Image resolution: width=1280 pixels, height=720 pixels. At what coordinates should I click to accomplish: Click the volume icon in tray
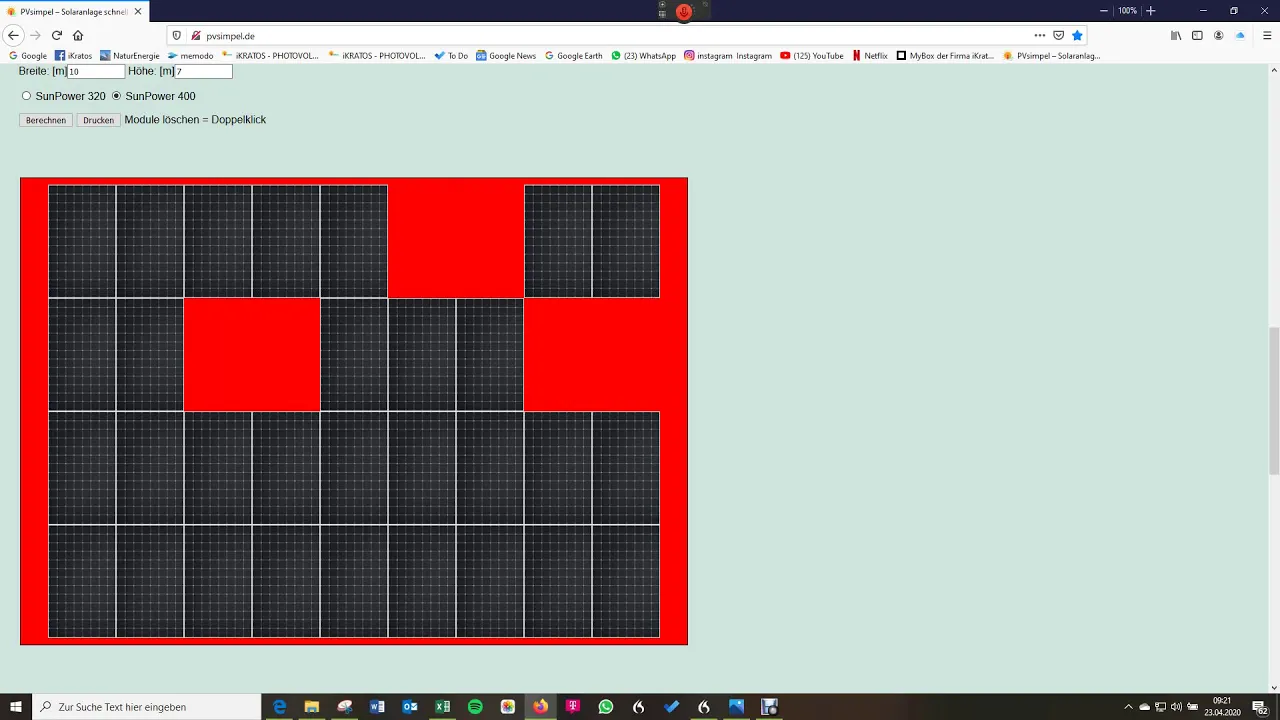tap(1176, 706)
